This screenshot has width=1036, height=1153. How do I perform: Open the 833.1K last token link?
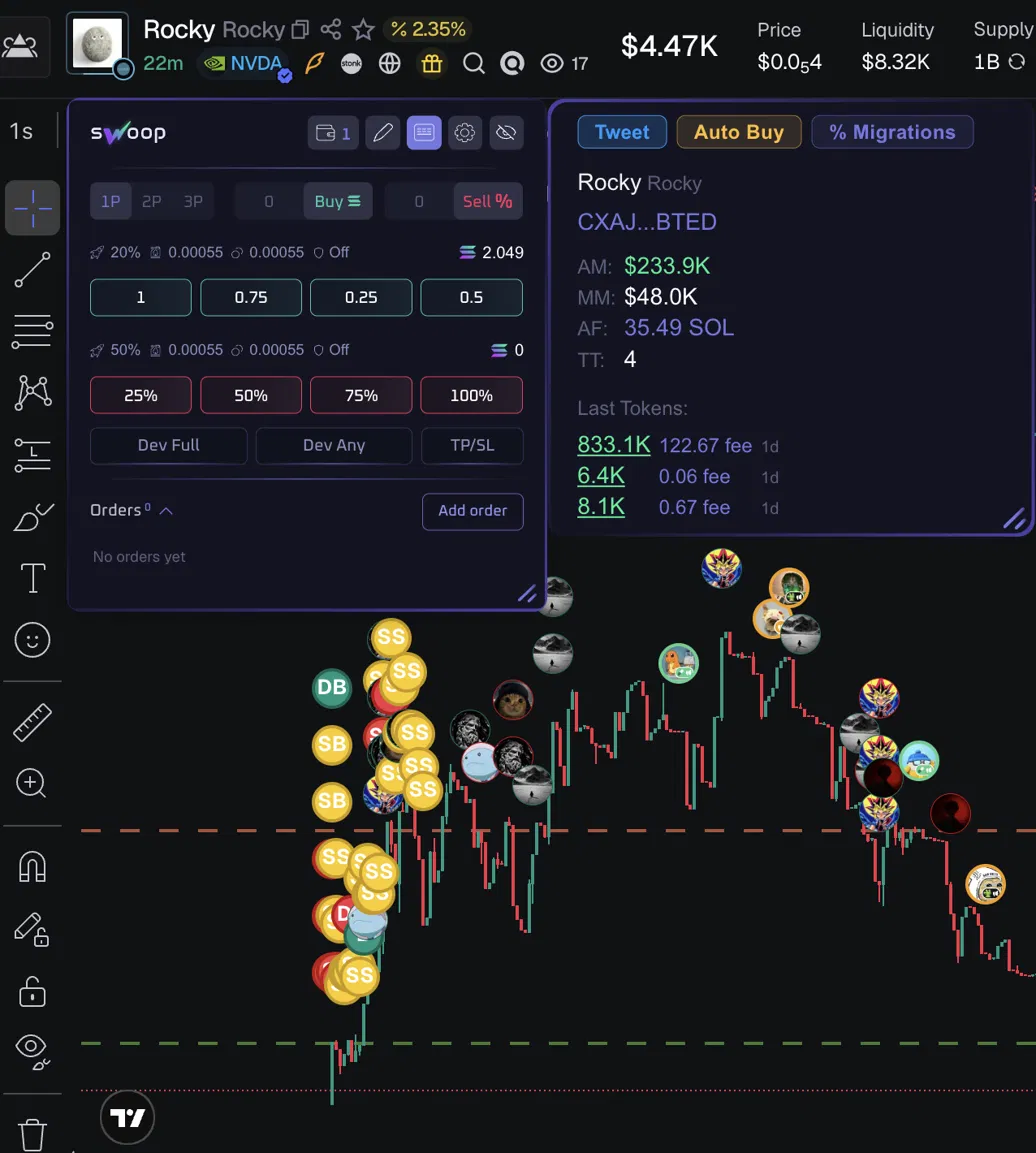pyautogui.click(x=614, y=445)
